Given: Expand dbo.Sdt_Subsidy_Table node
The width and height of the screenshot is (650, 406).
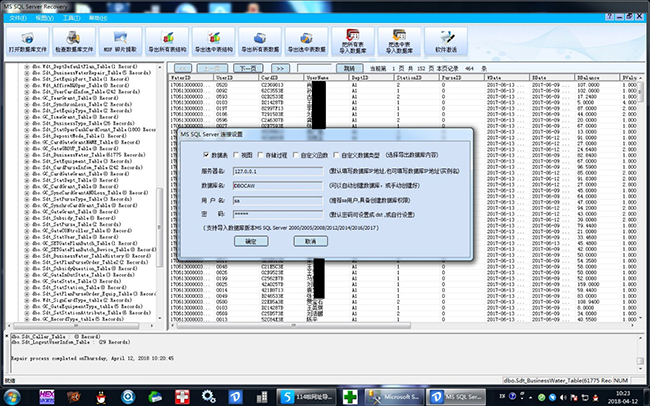Looking at the screenshot, I should (x=27, y=218).
